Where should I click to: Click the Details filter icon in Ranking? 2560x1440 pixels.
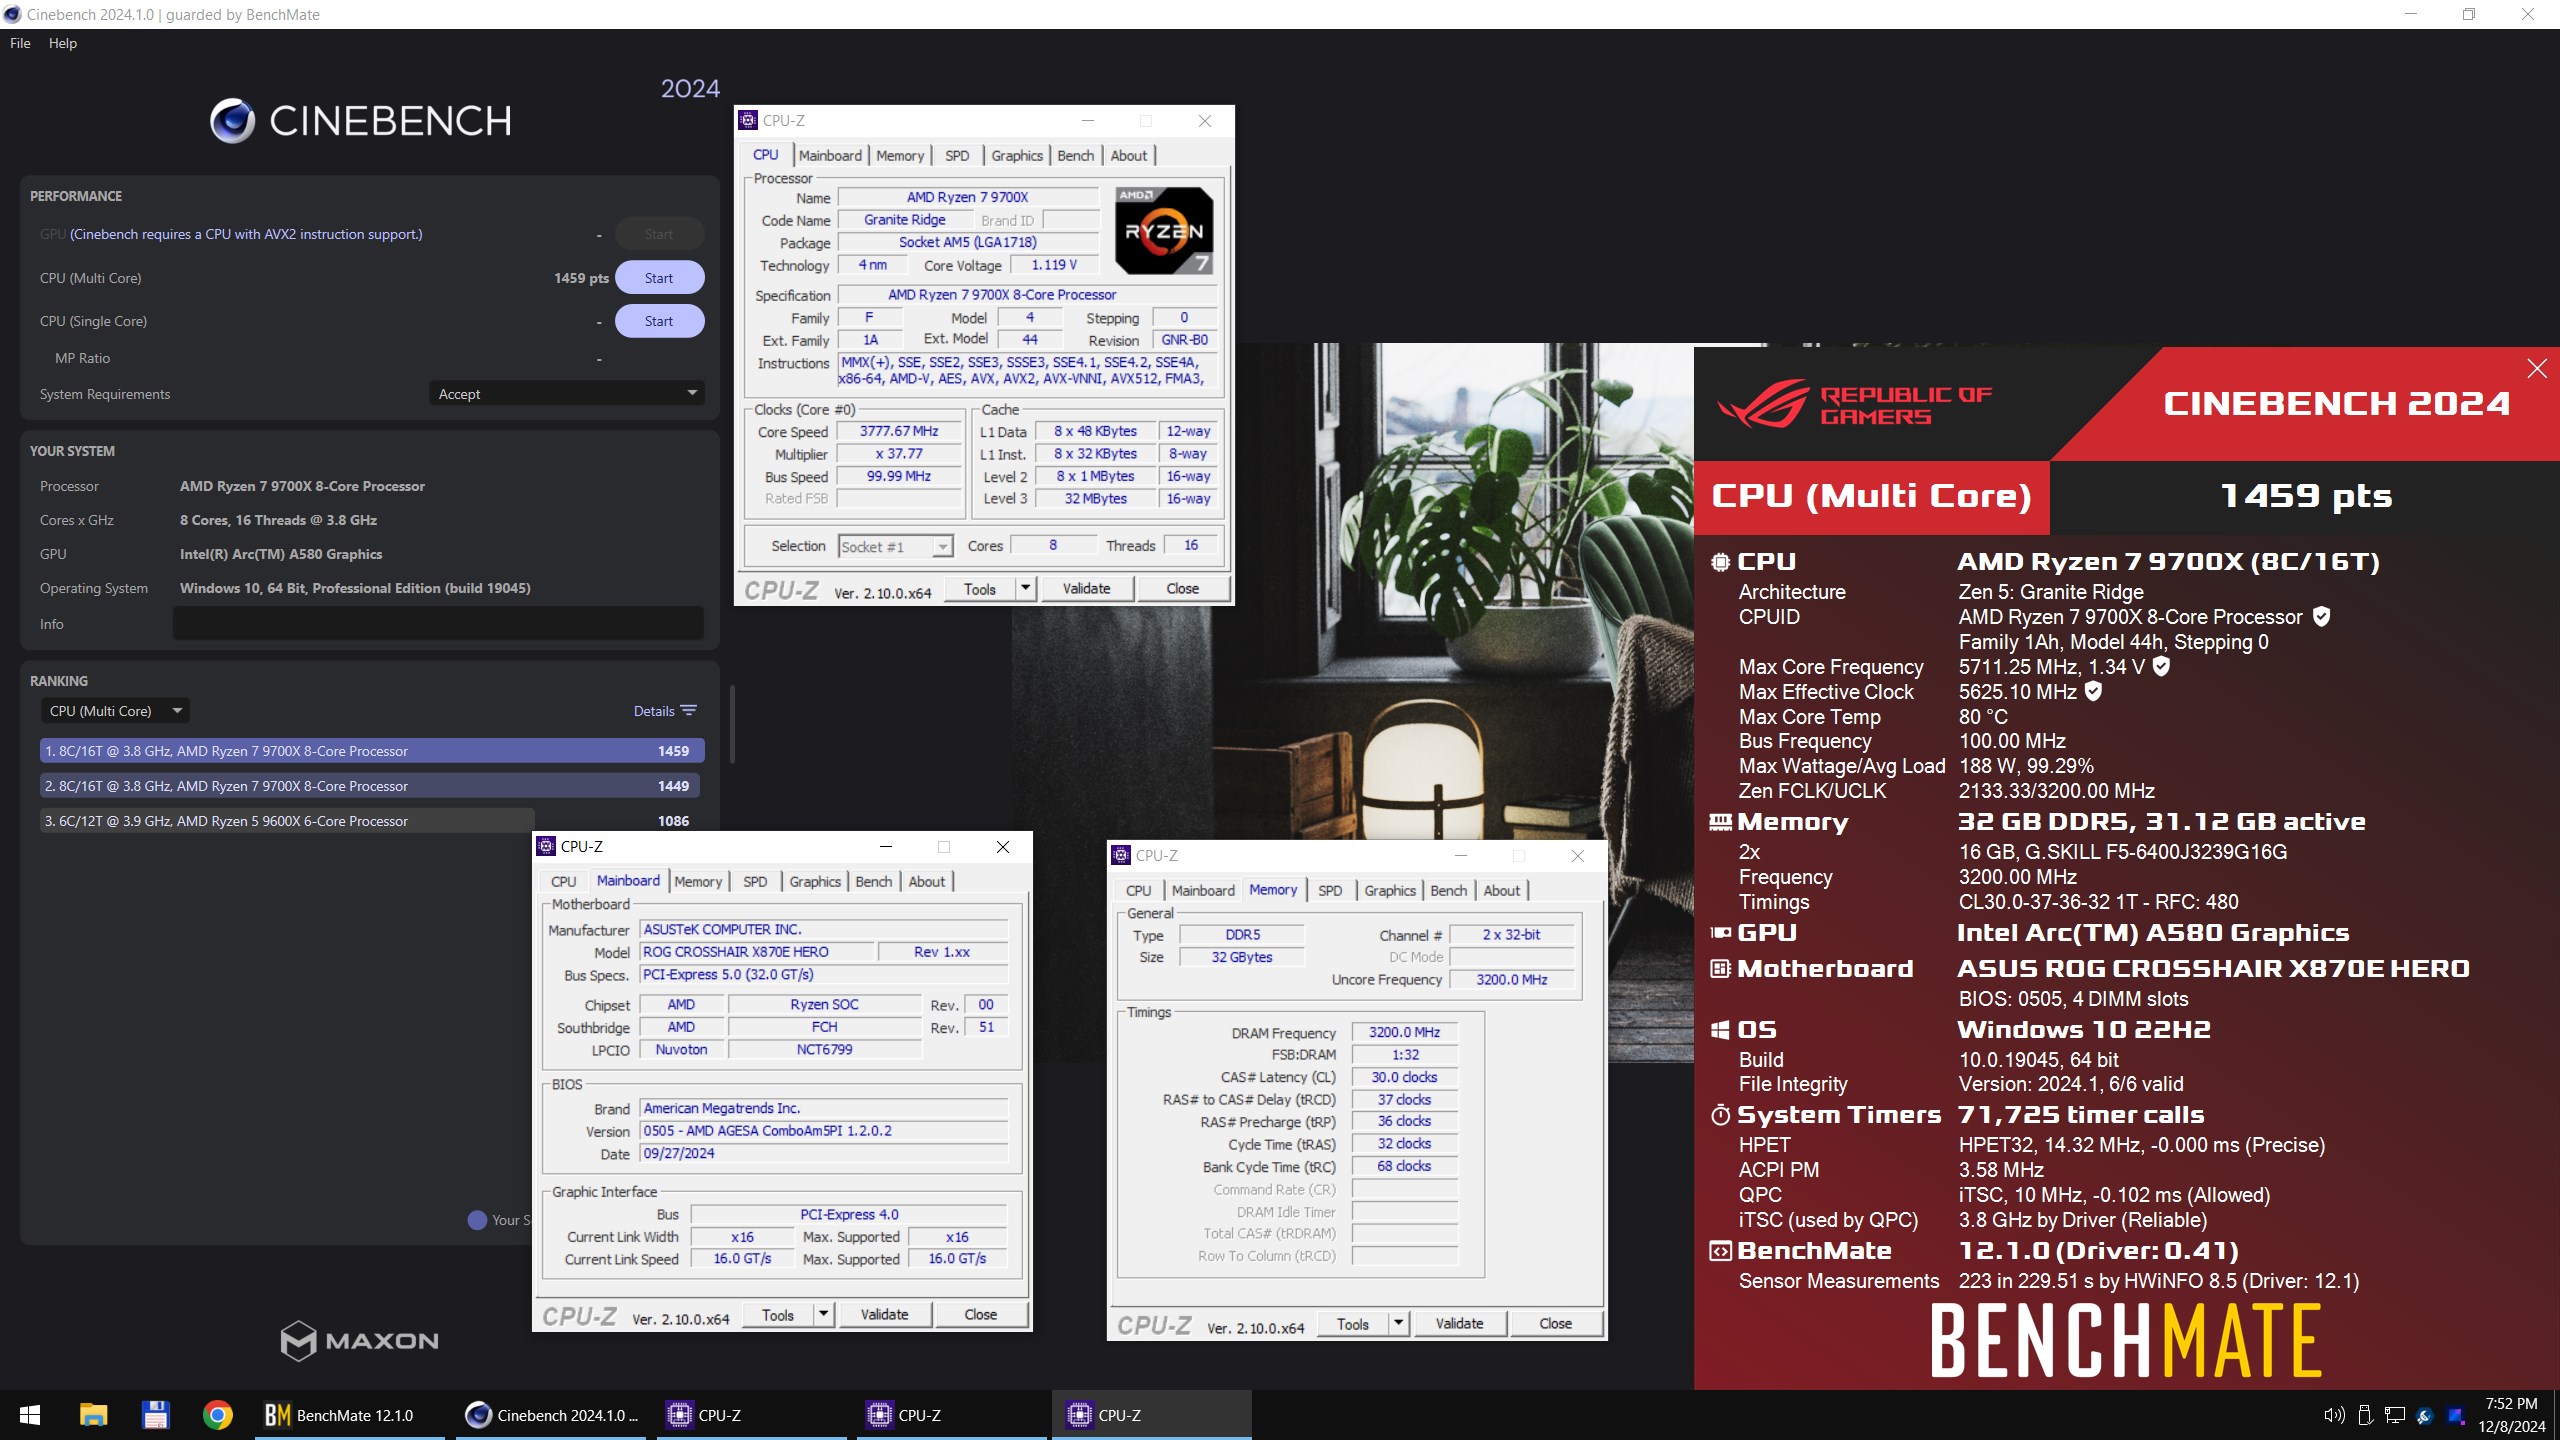(x=689, y=711)
